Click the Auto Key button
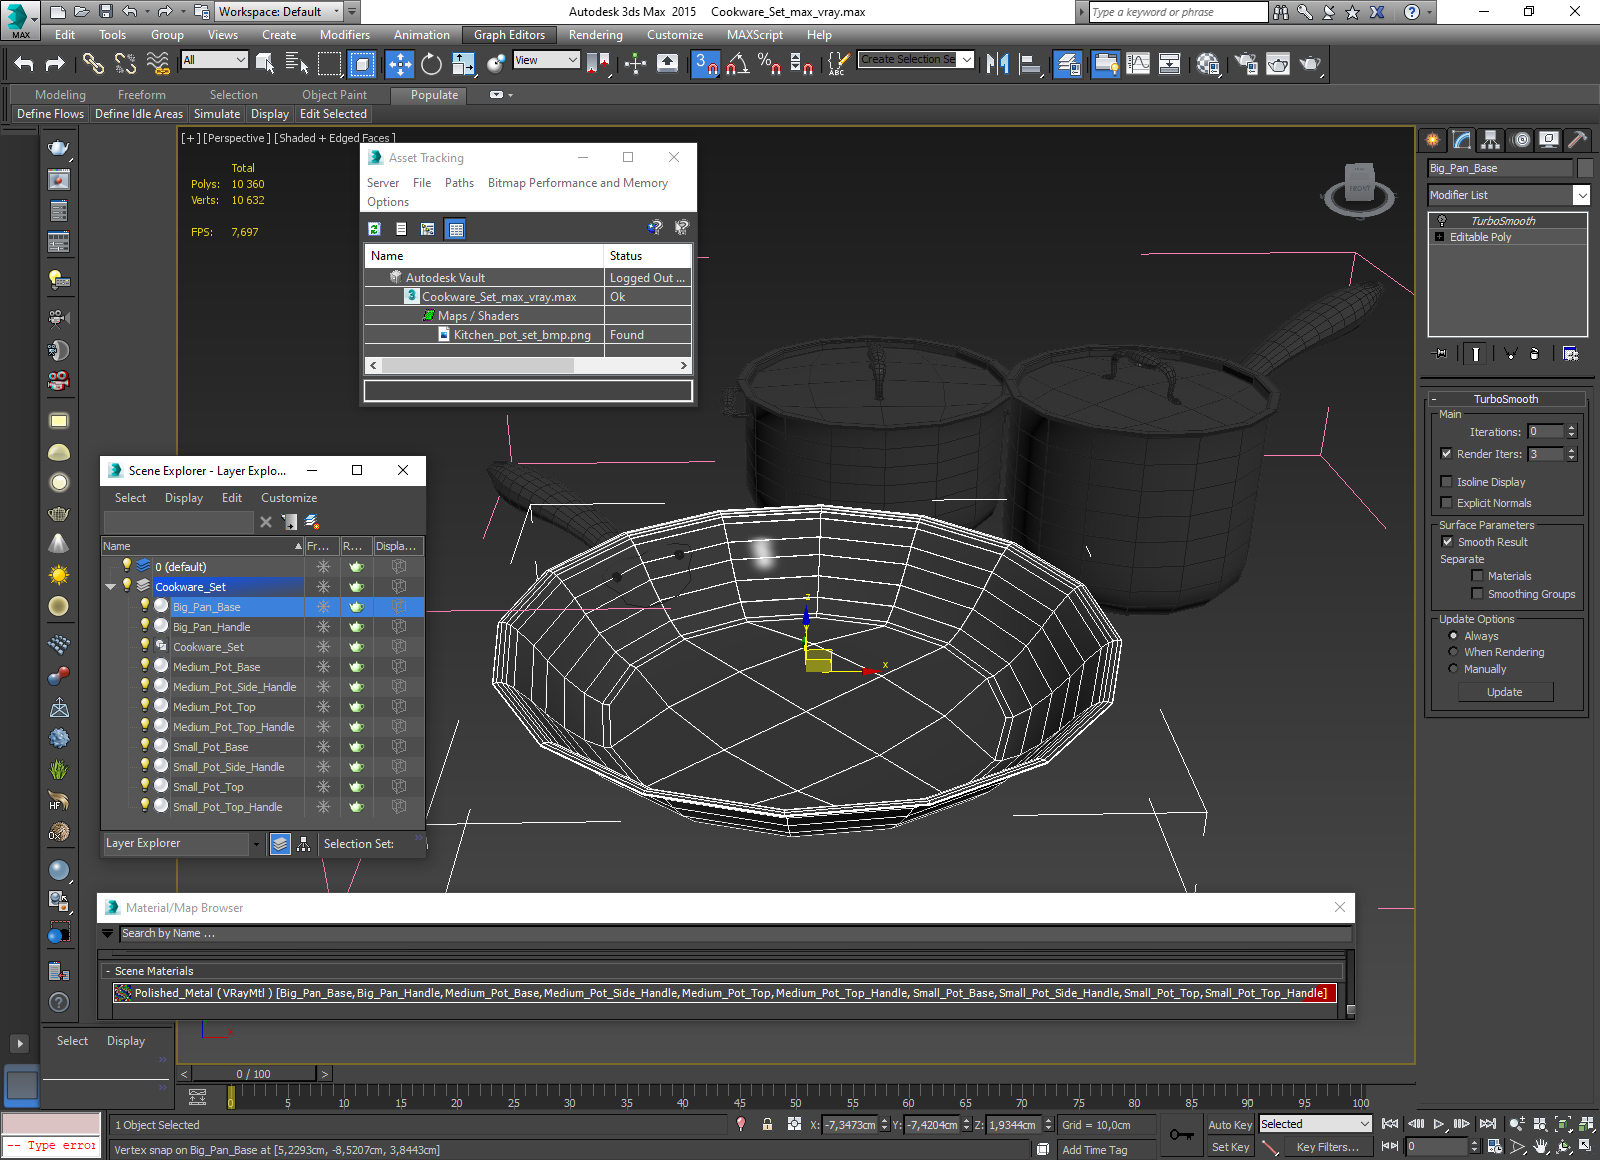1600x1160 pixels. tap(1230, 1125)
